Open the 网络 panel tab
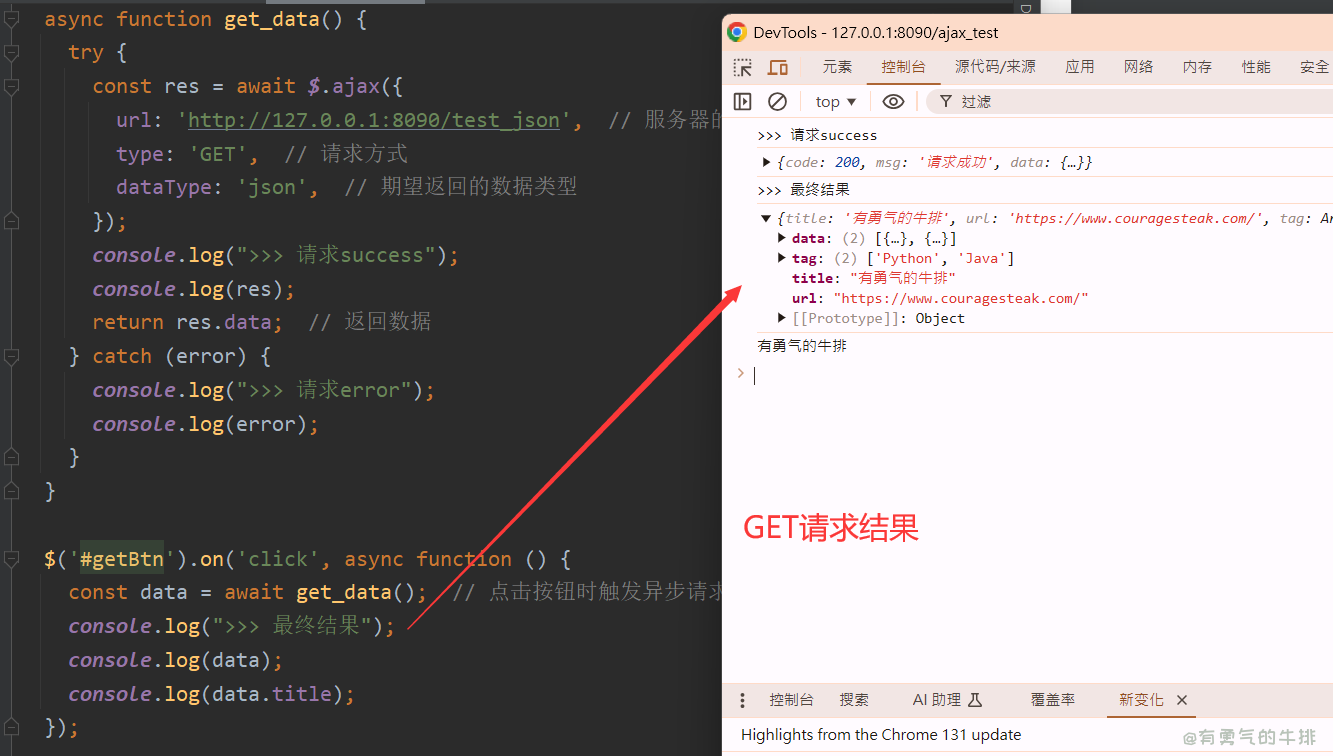Image resolution: width=1333 pixels, height=756 pixels. pyautogui.click(x=1138, y=67)
